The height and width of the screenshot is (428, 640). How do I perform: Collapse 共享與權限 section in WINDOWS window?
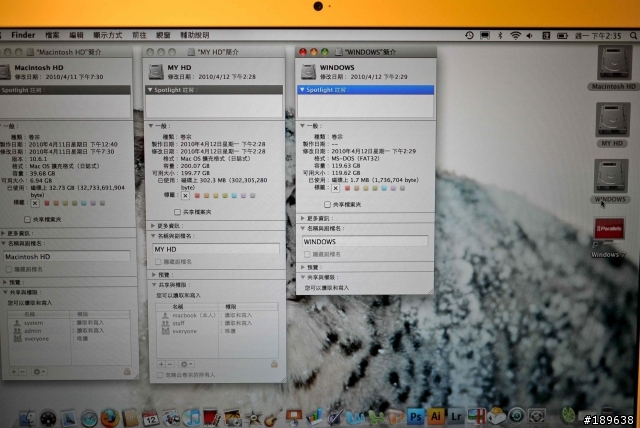pyautogui.click(x=302, y=277)
